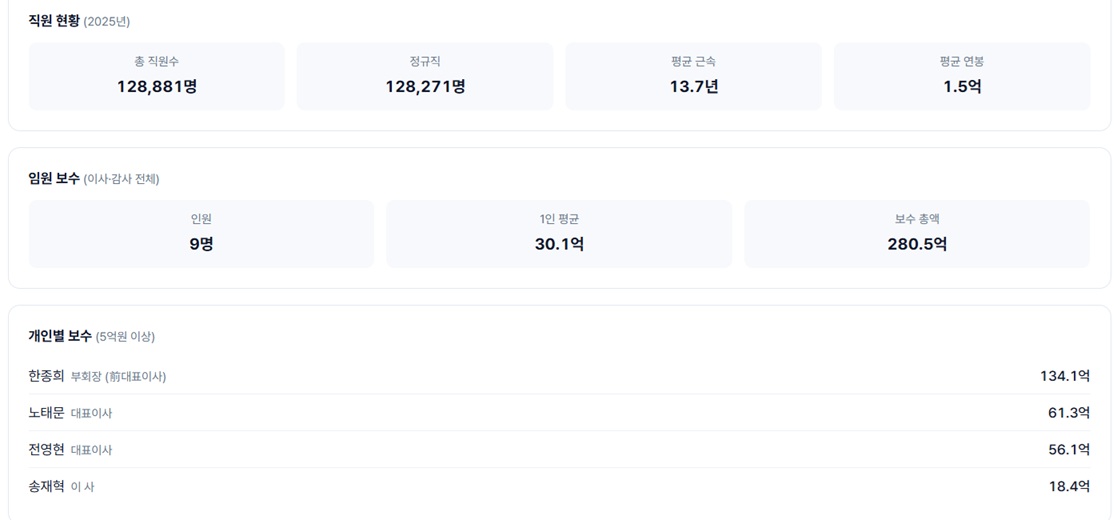Image resolution: width=1117 pixels, height=520 pixels.
Task: Click the 직원 현황 section heading
Action: coord(54,21)
